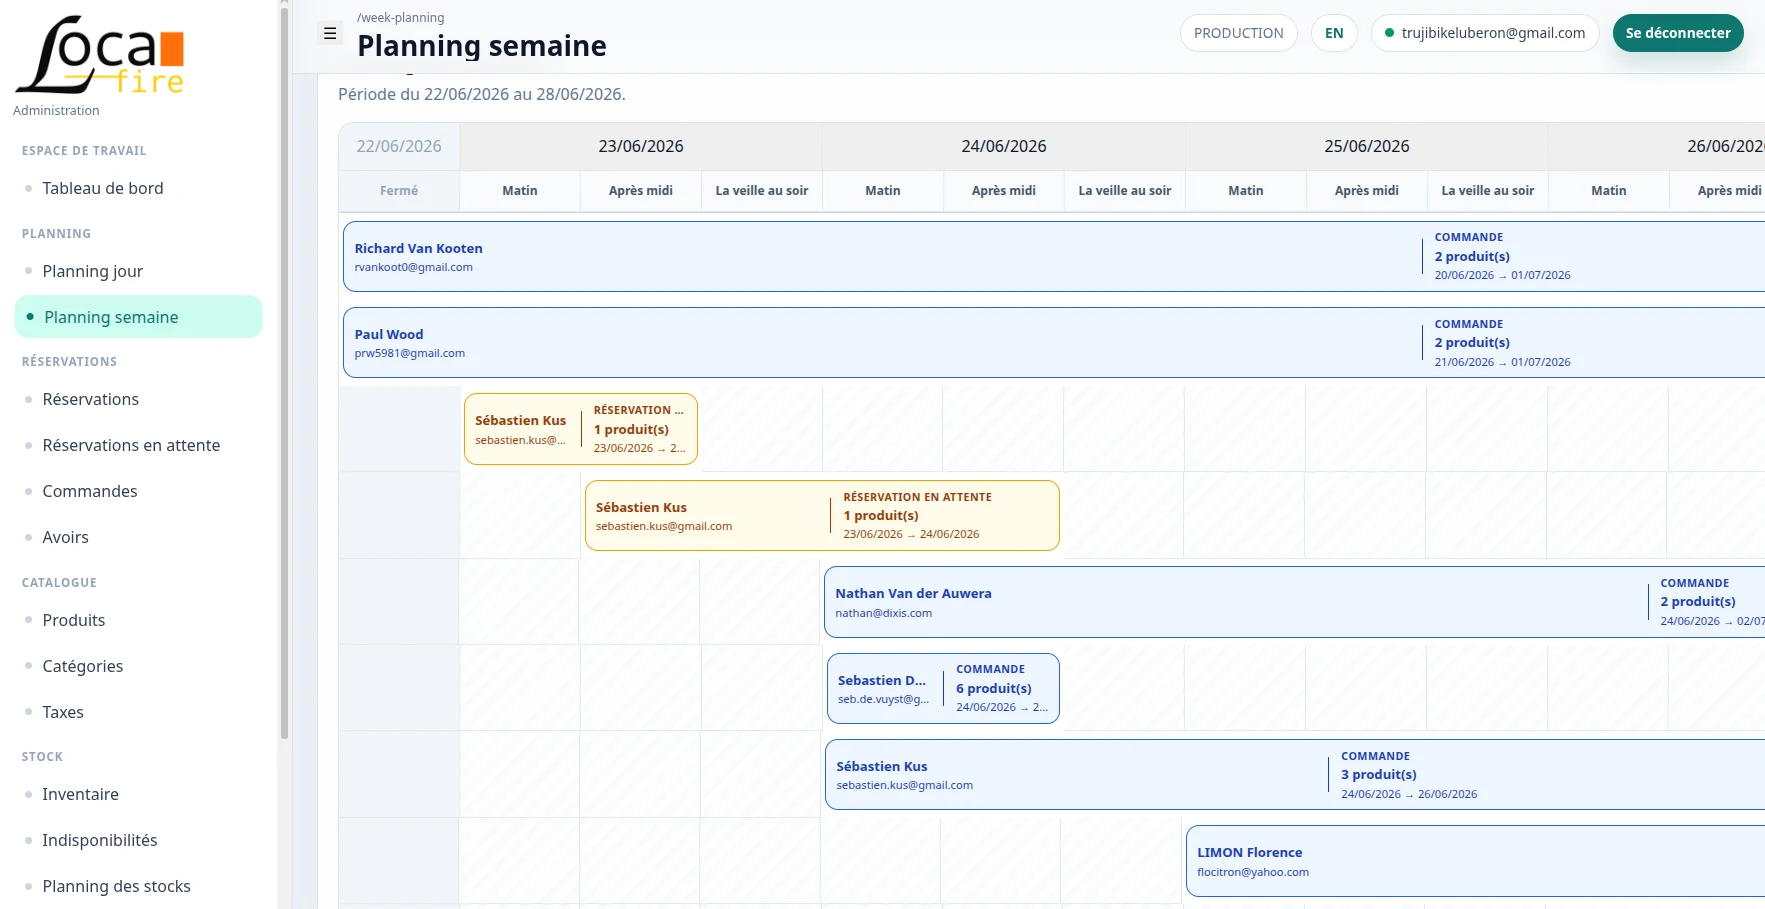Click La veille au soir under 25/06/2026
The height and width of the screenshot is (909, 1765).
[1488, 191]
